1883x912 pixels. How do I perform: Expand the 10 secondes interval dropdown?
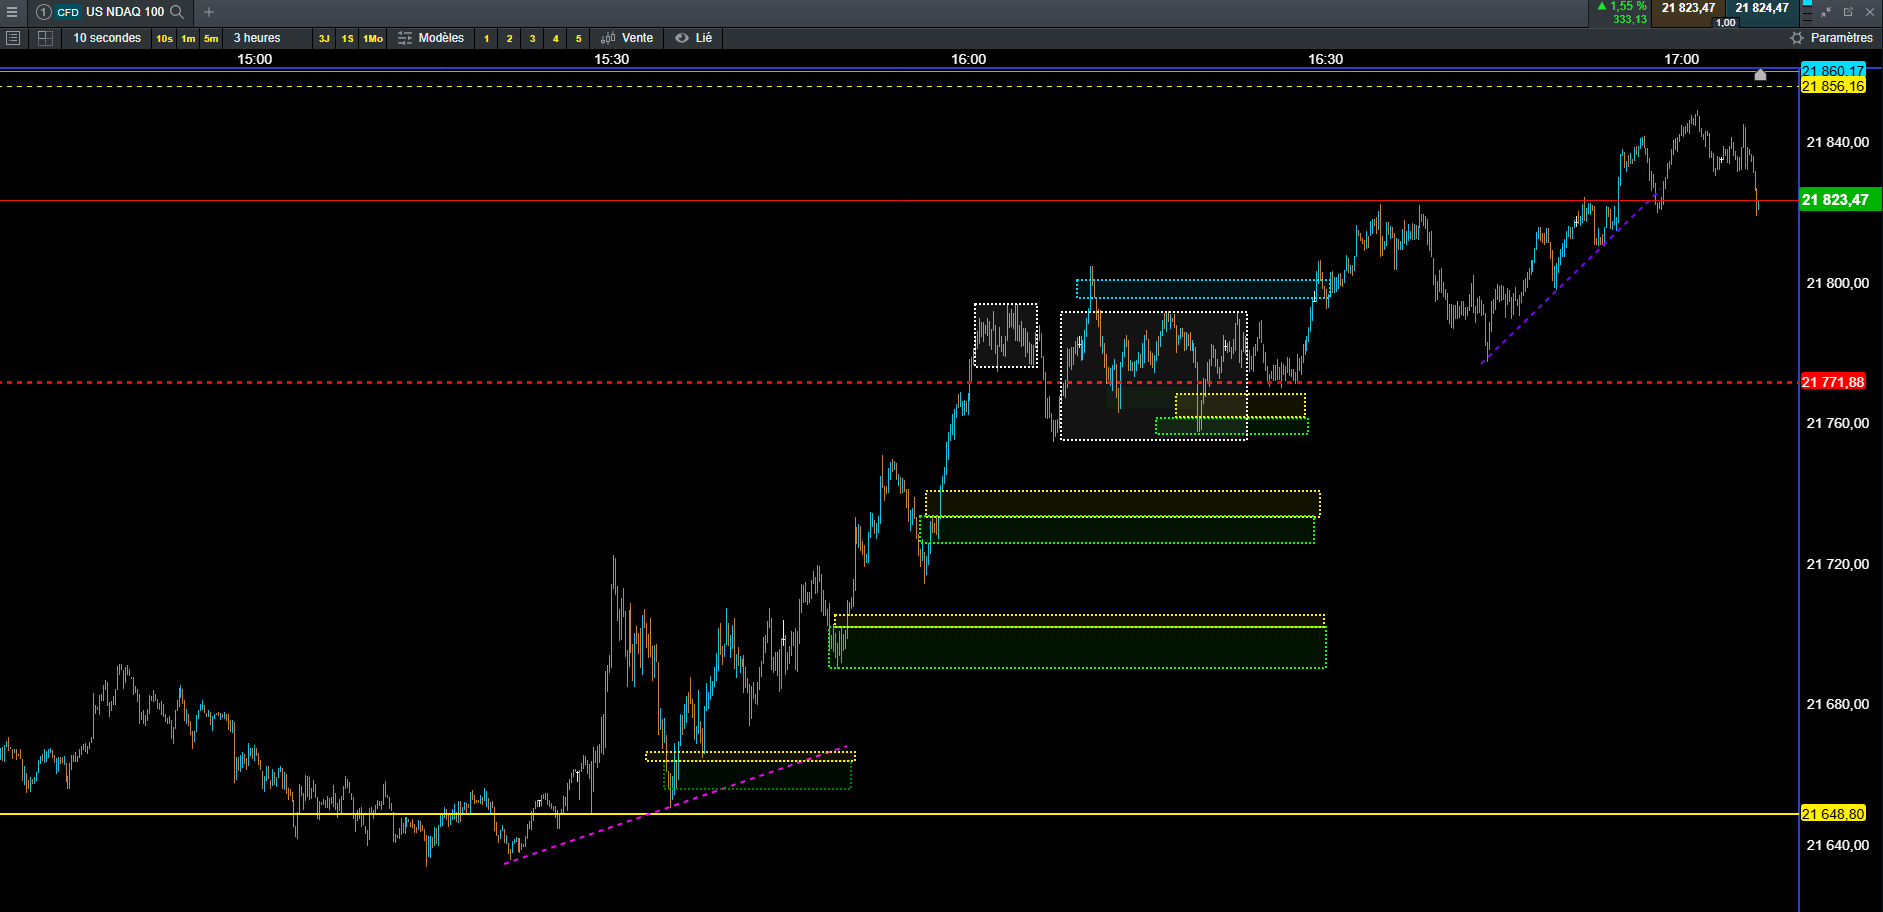(x=107, y=38)
